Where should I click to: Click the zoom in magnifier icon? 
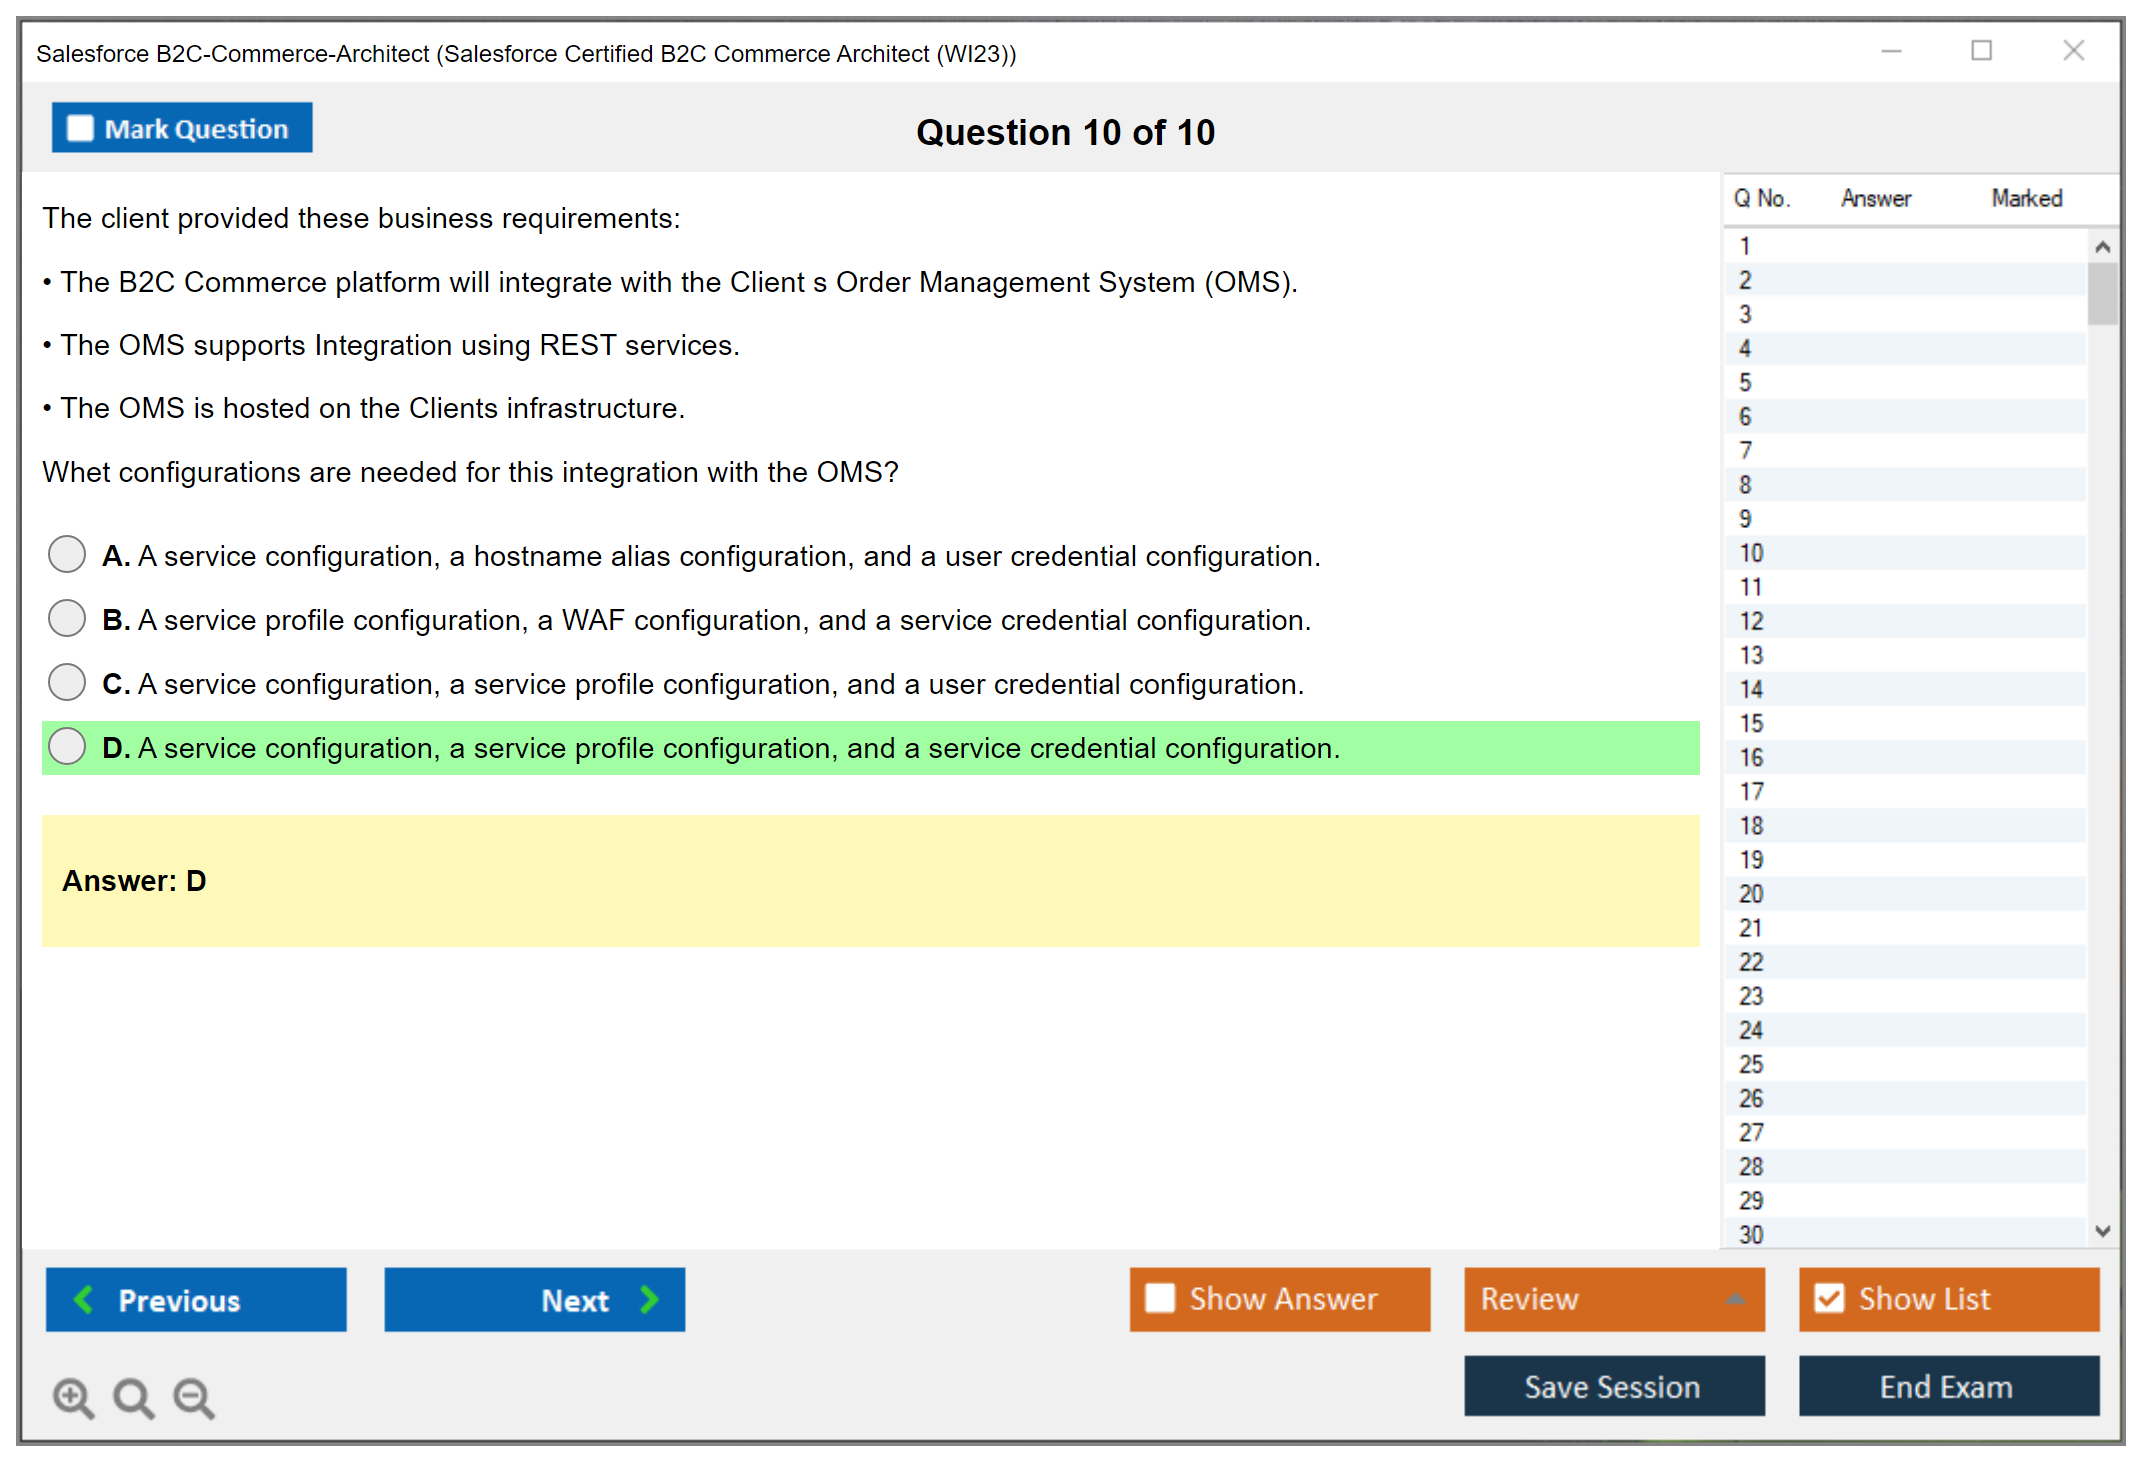click(73, 1397)
